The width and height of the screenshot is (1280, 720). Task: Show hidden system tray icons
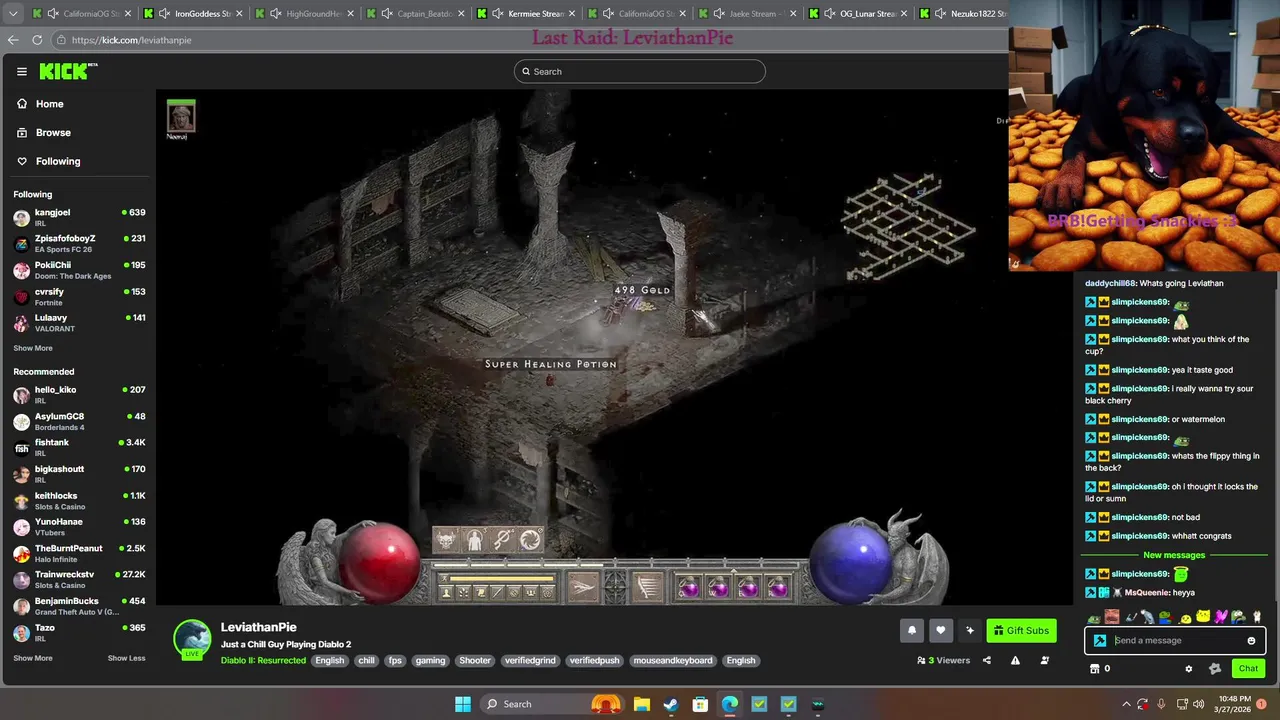[1126, 704]
